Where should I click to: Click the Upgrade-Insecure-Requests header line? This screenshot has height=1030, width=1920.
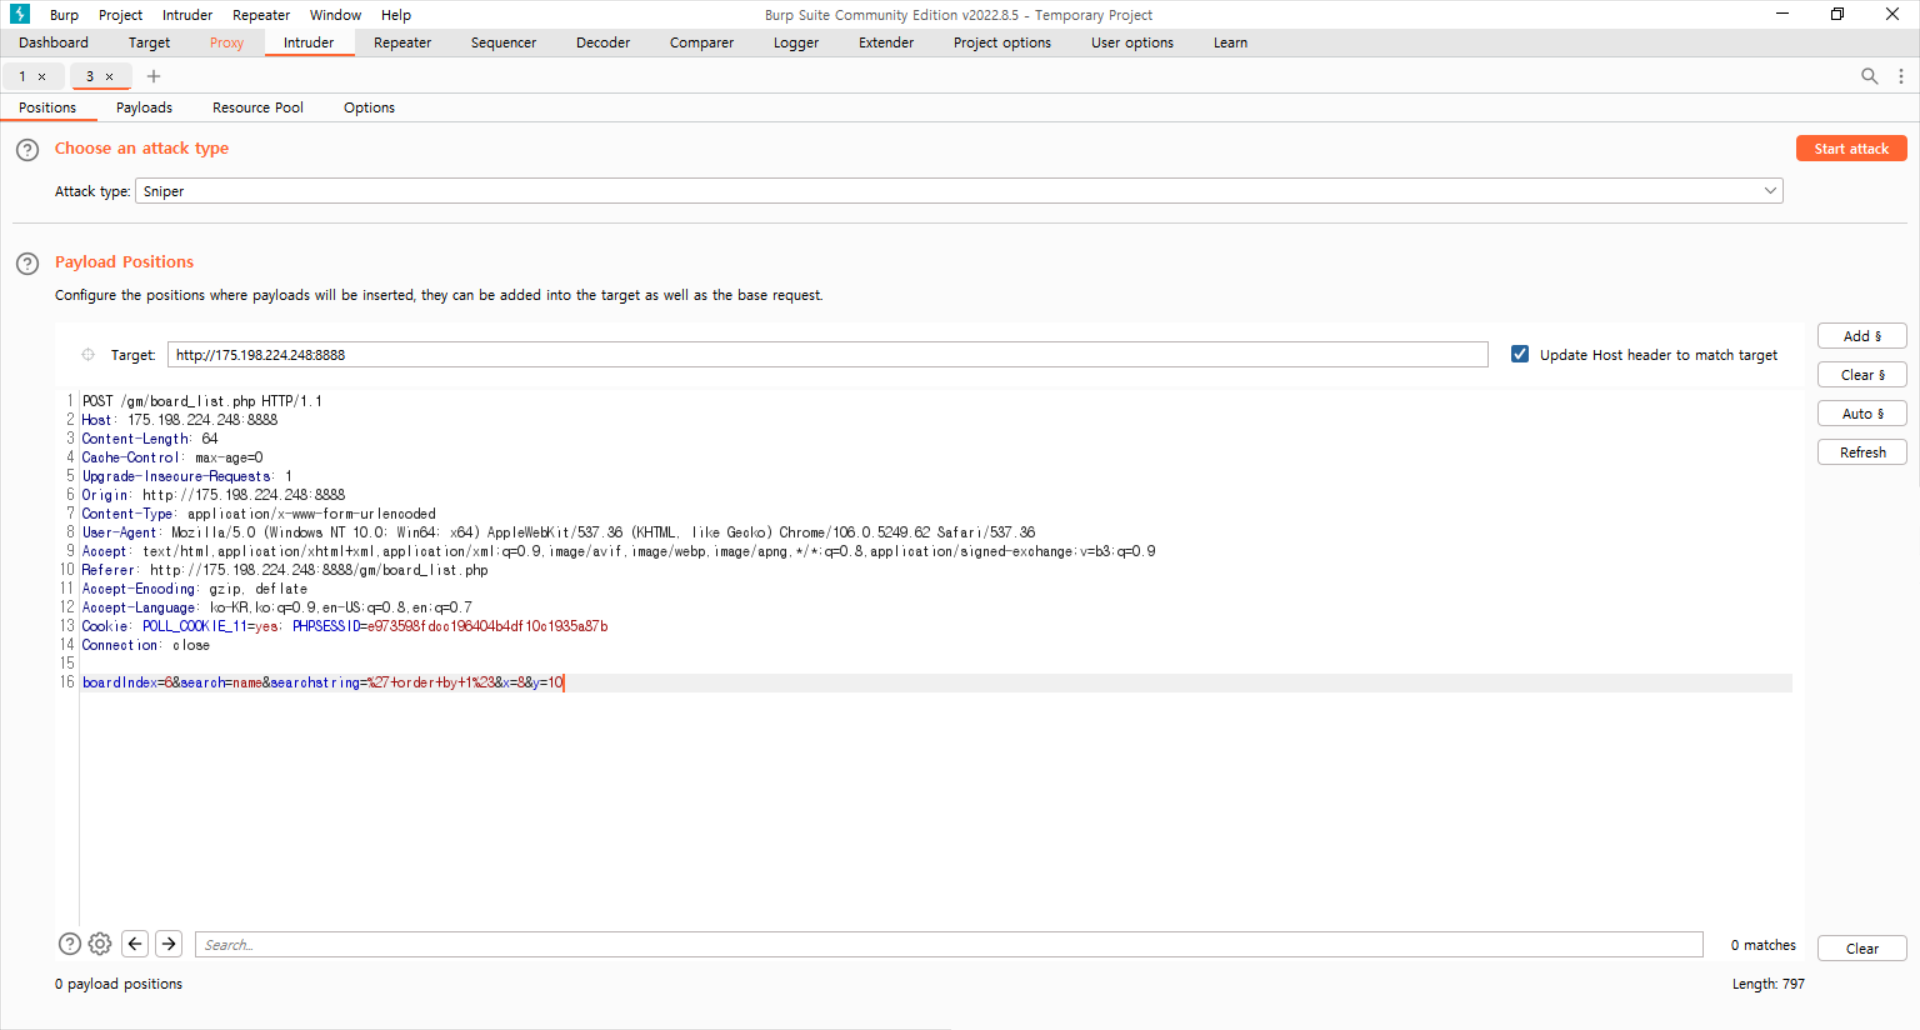tap(187, 476)
